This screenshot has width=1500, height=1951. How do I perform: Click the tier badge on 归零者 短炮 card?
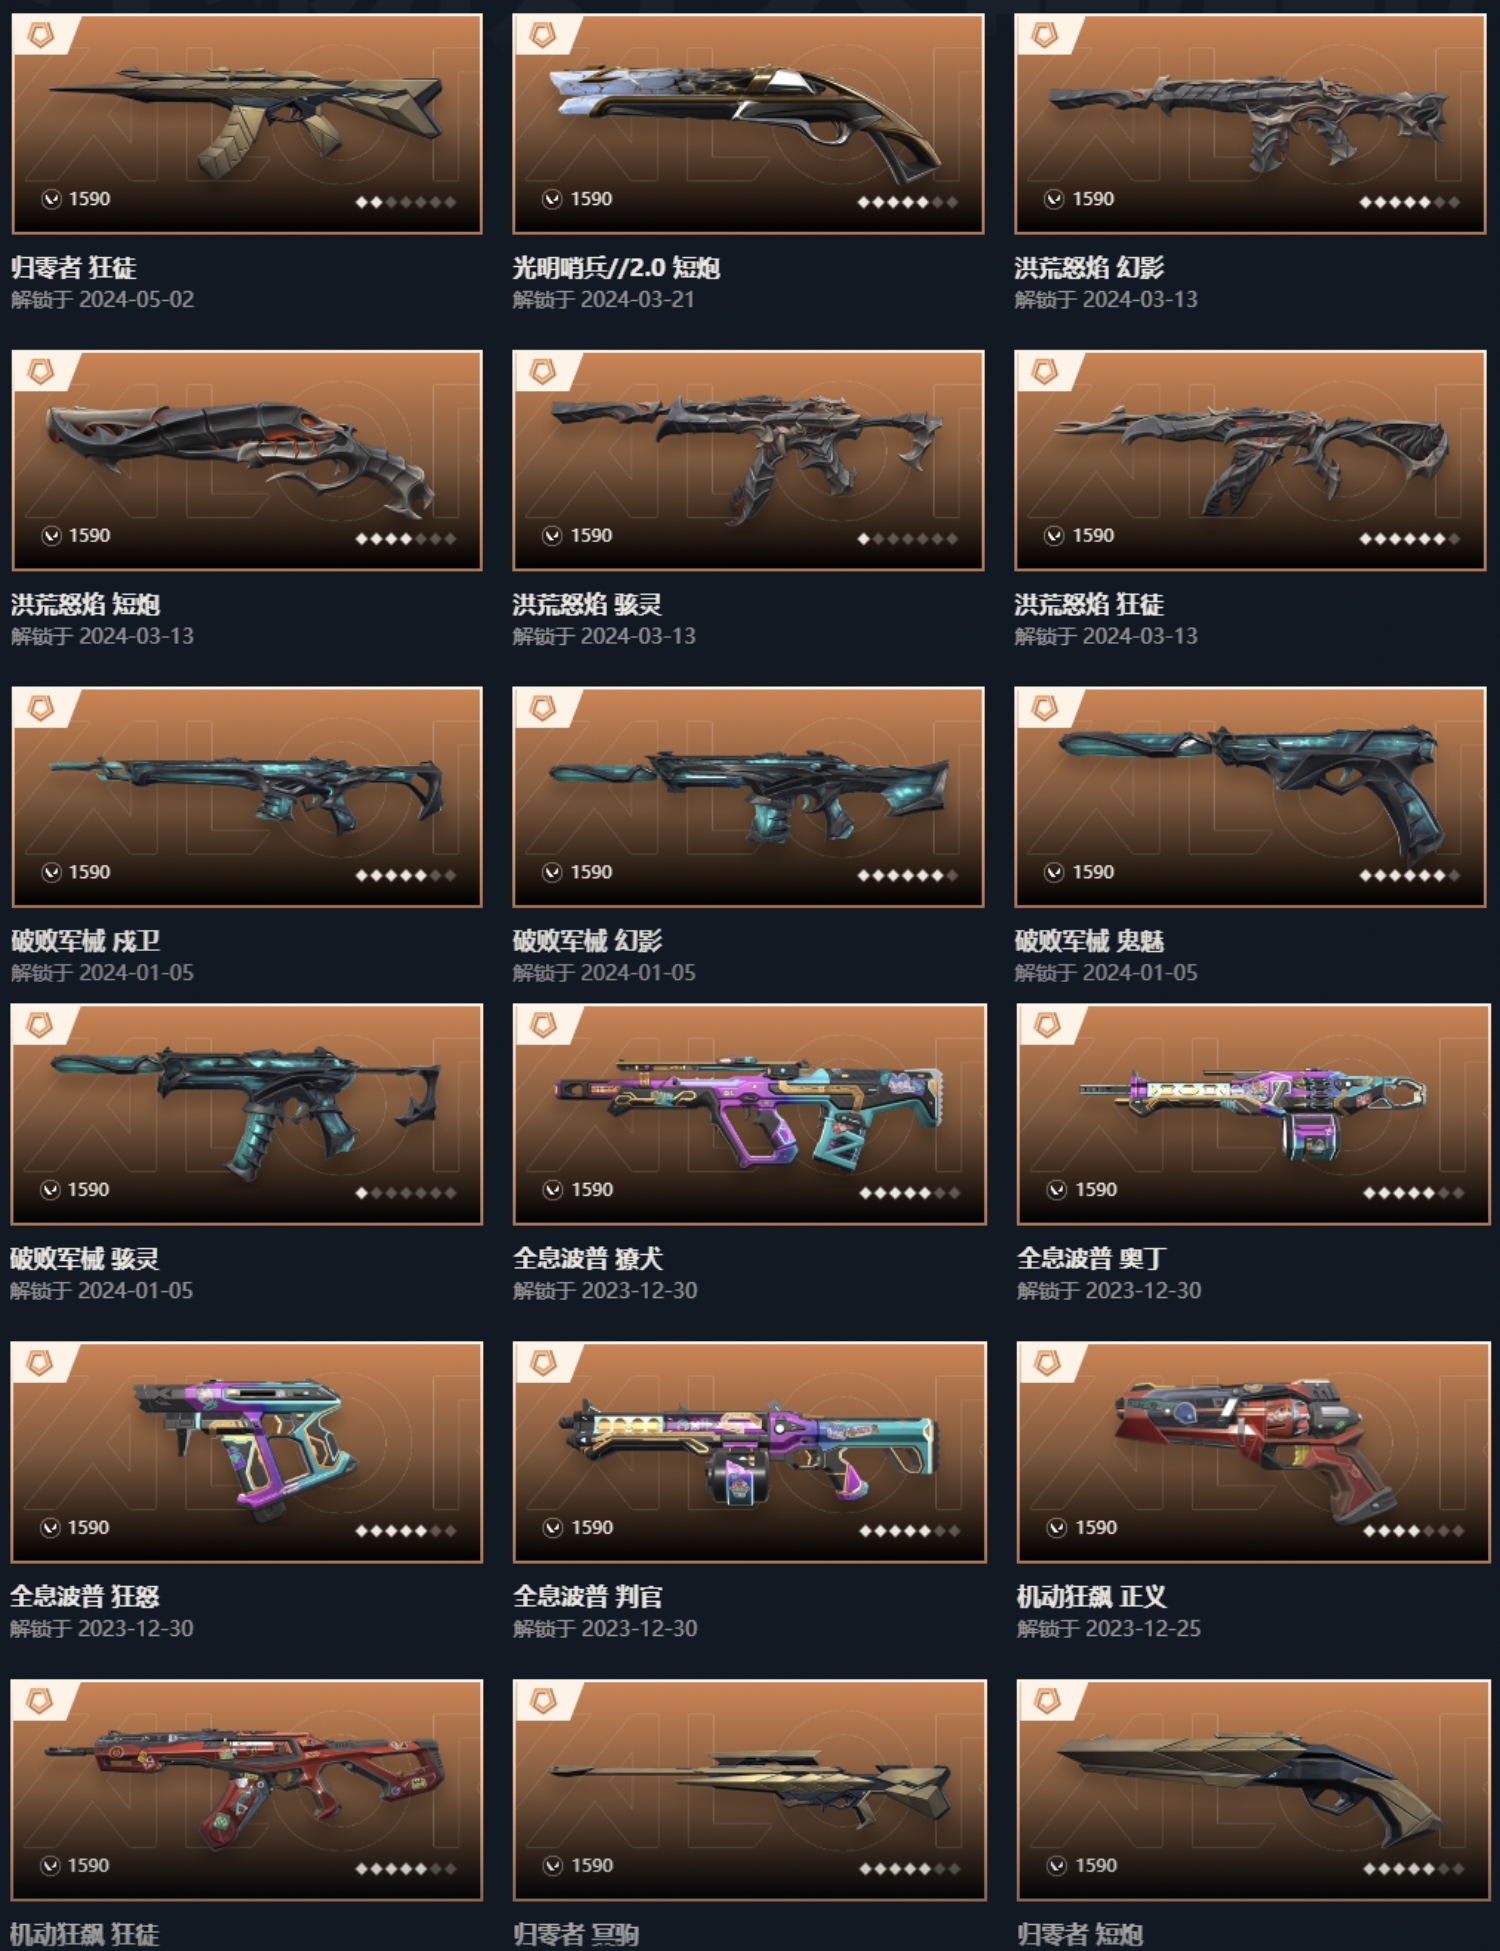coord(1047,1702)
